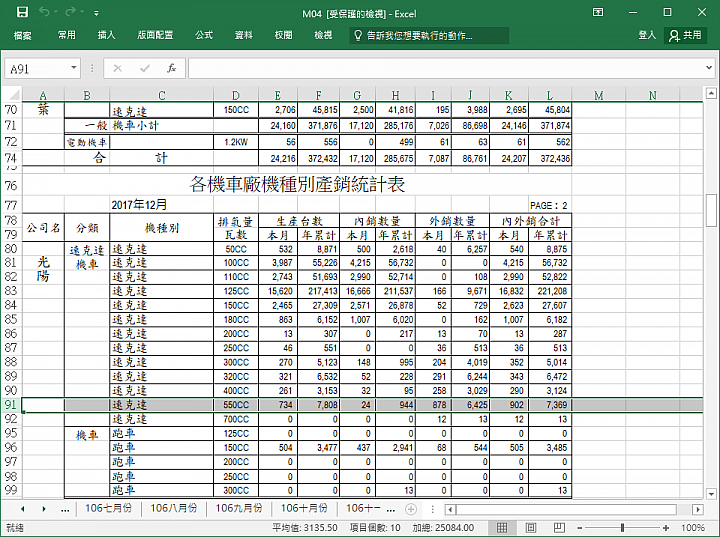Switch to Normal view icon in status bar
720x537 pixels.
click(502, 527)
